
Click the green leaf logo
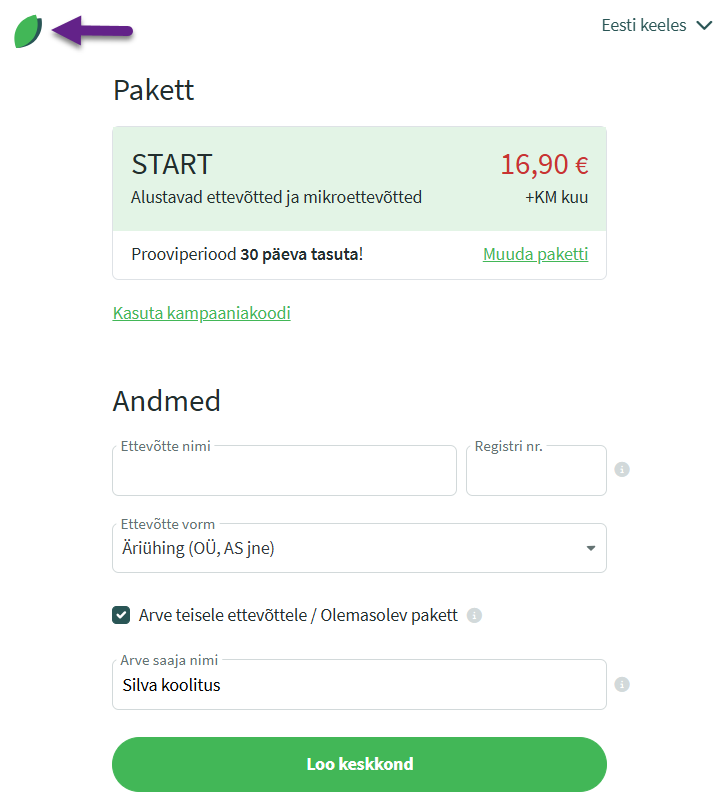pyautogui.click(x=28, y=32)
